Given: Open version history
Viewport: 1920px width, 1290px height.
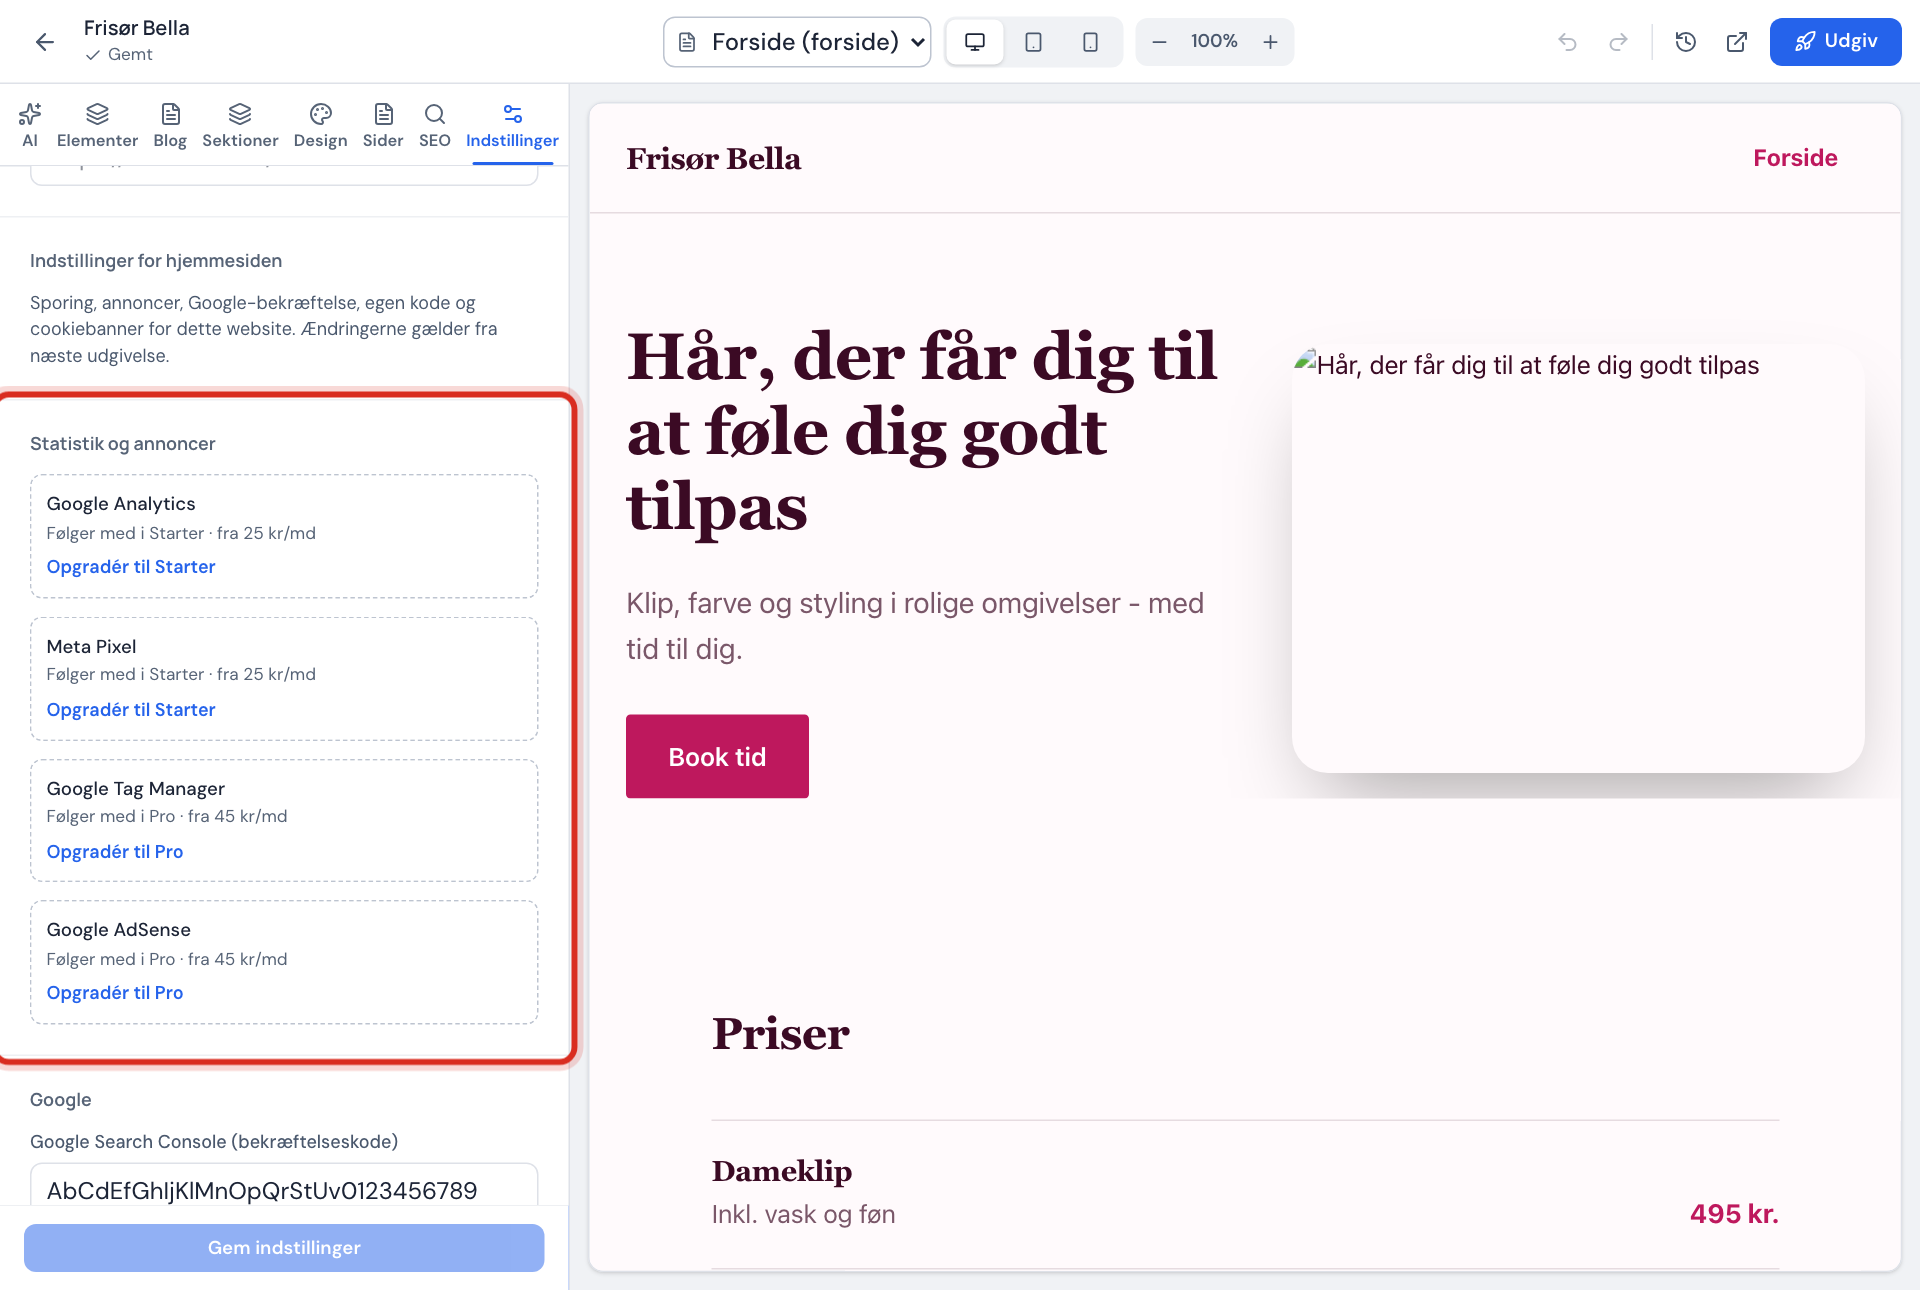Looking at the screenshot, I should coord(1686,42).
